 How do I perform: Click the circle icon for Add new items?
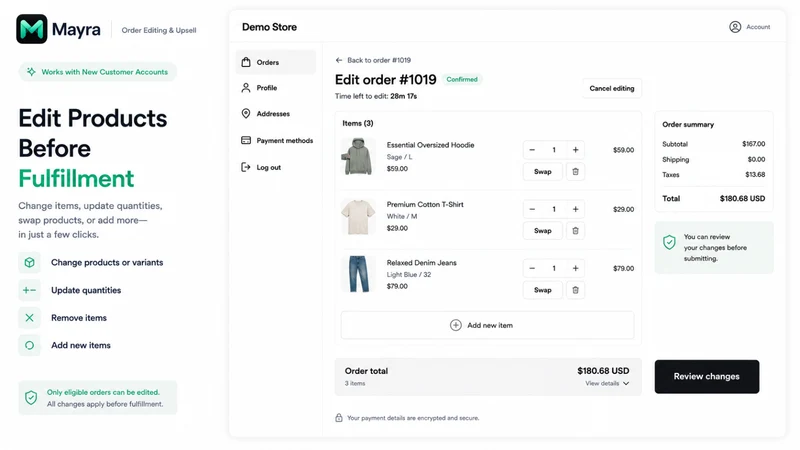pyautogui.click(x=30, y=345)
